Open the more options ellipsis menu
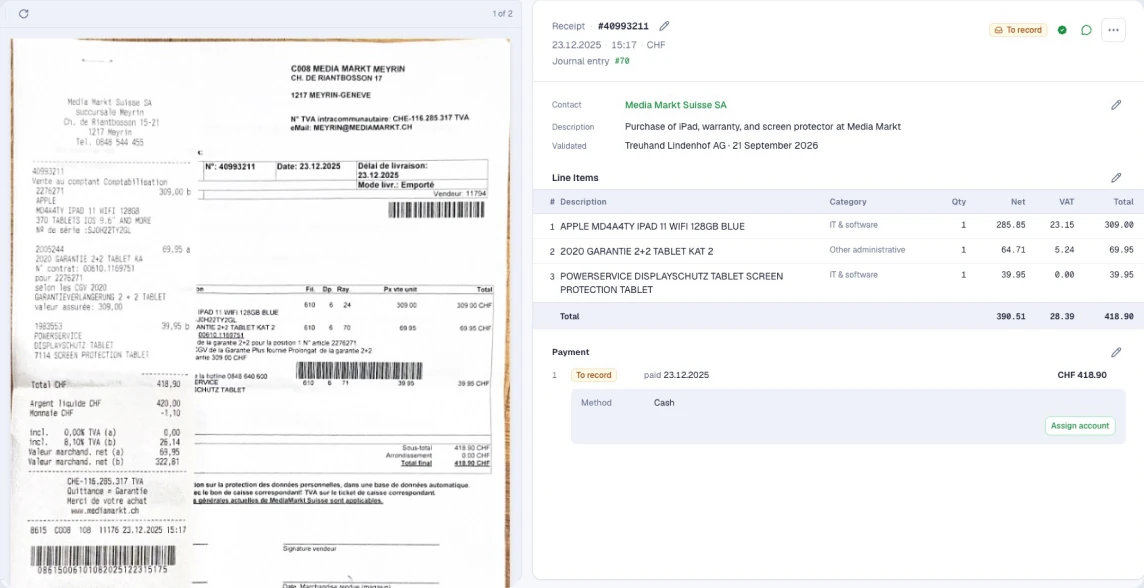The image size is (1144, 588). (1113, 30)
